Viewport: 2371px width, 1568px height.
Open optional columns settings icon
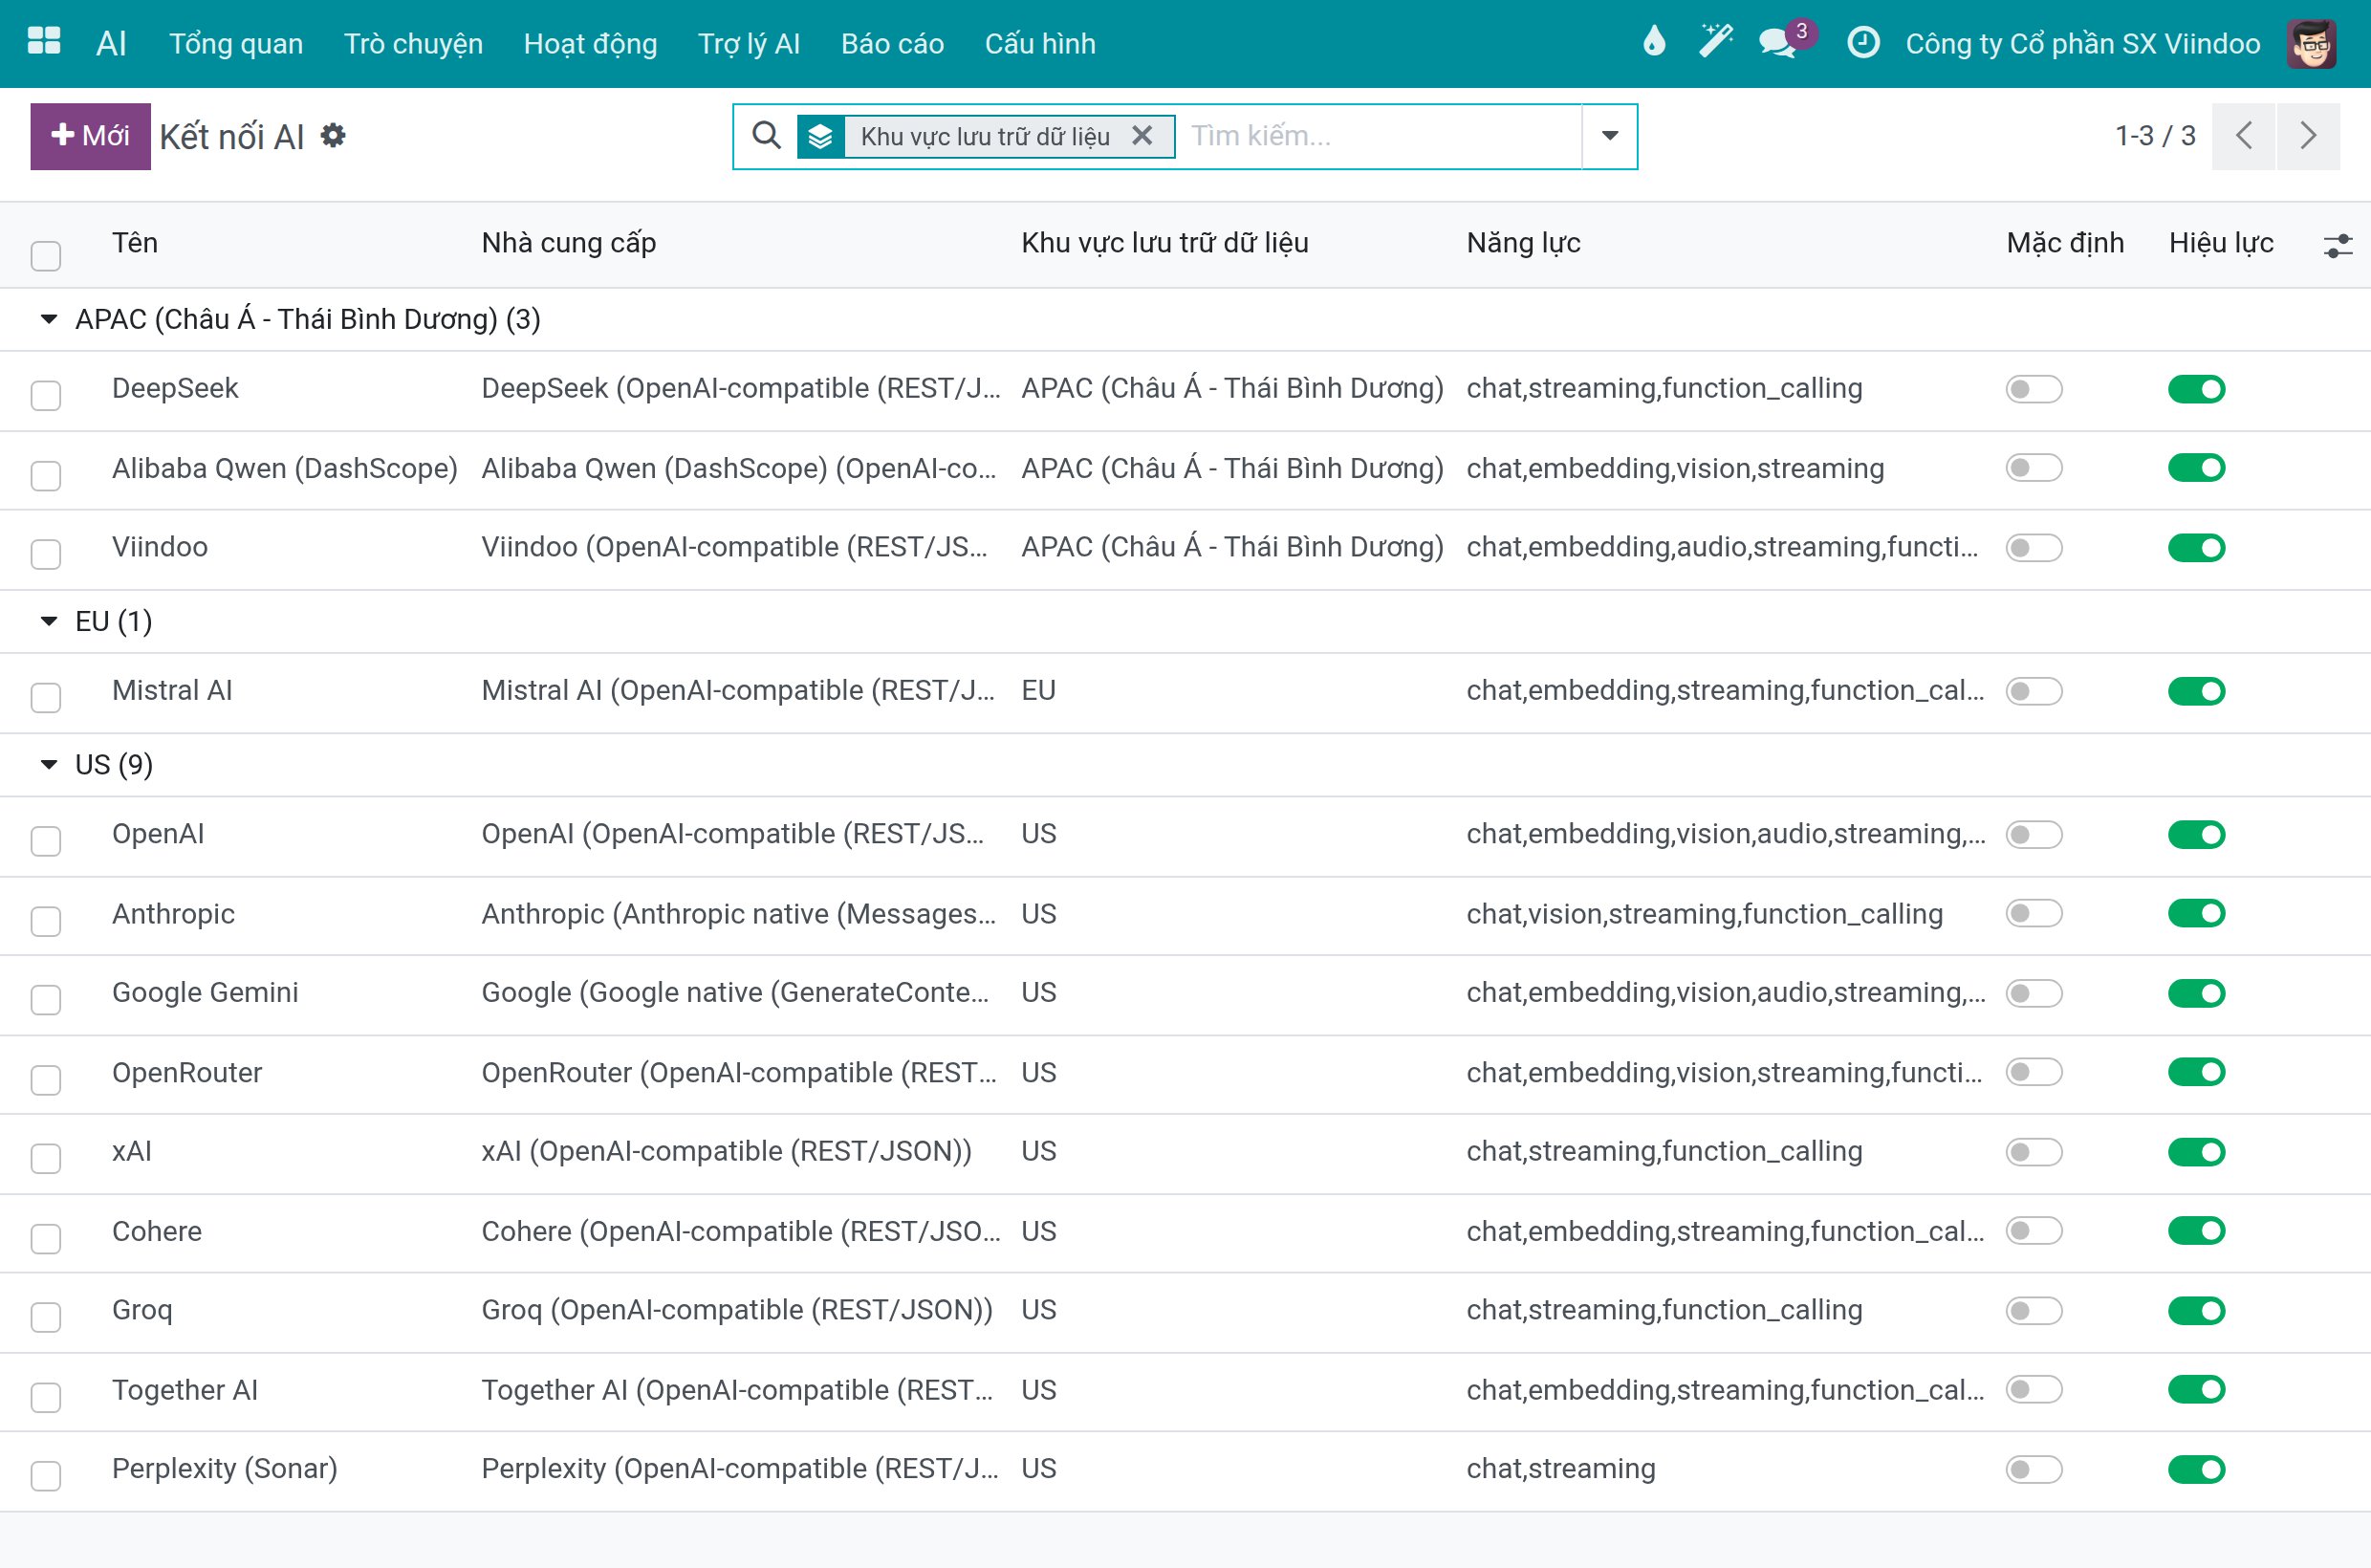tap(2337, 245)
